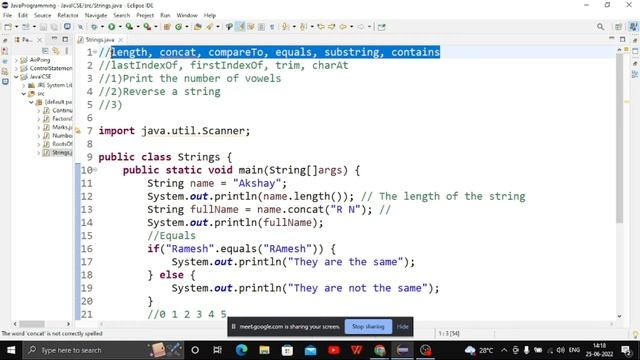Click the New Java Class green C icon
Screen dimensions: 640x360
(x=178, y=27)
